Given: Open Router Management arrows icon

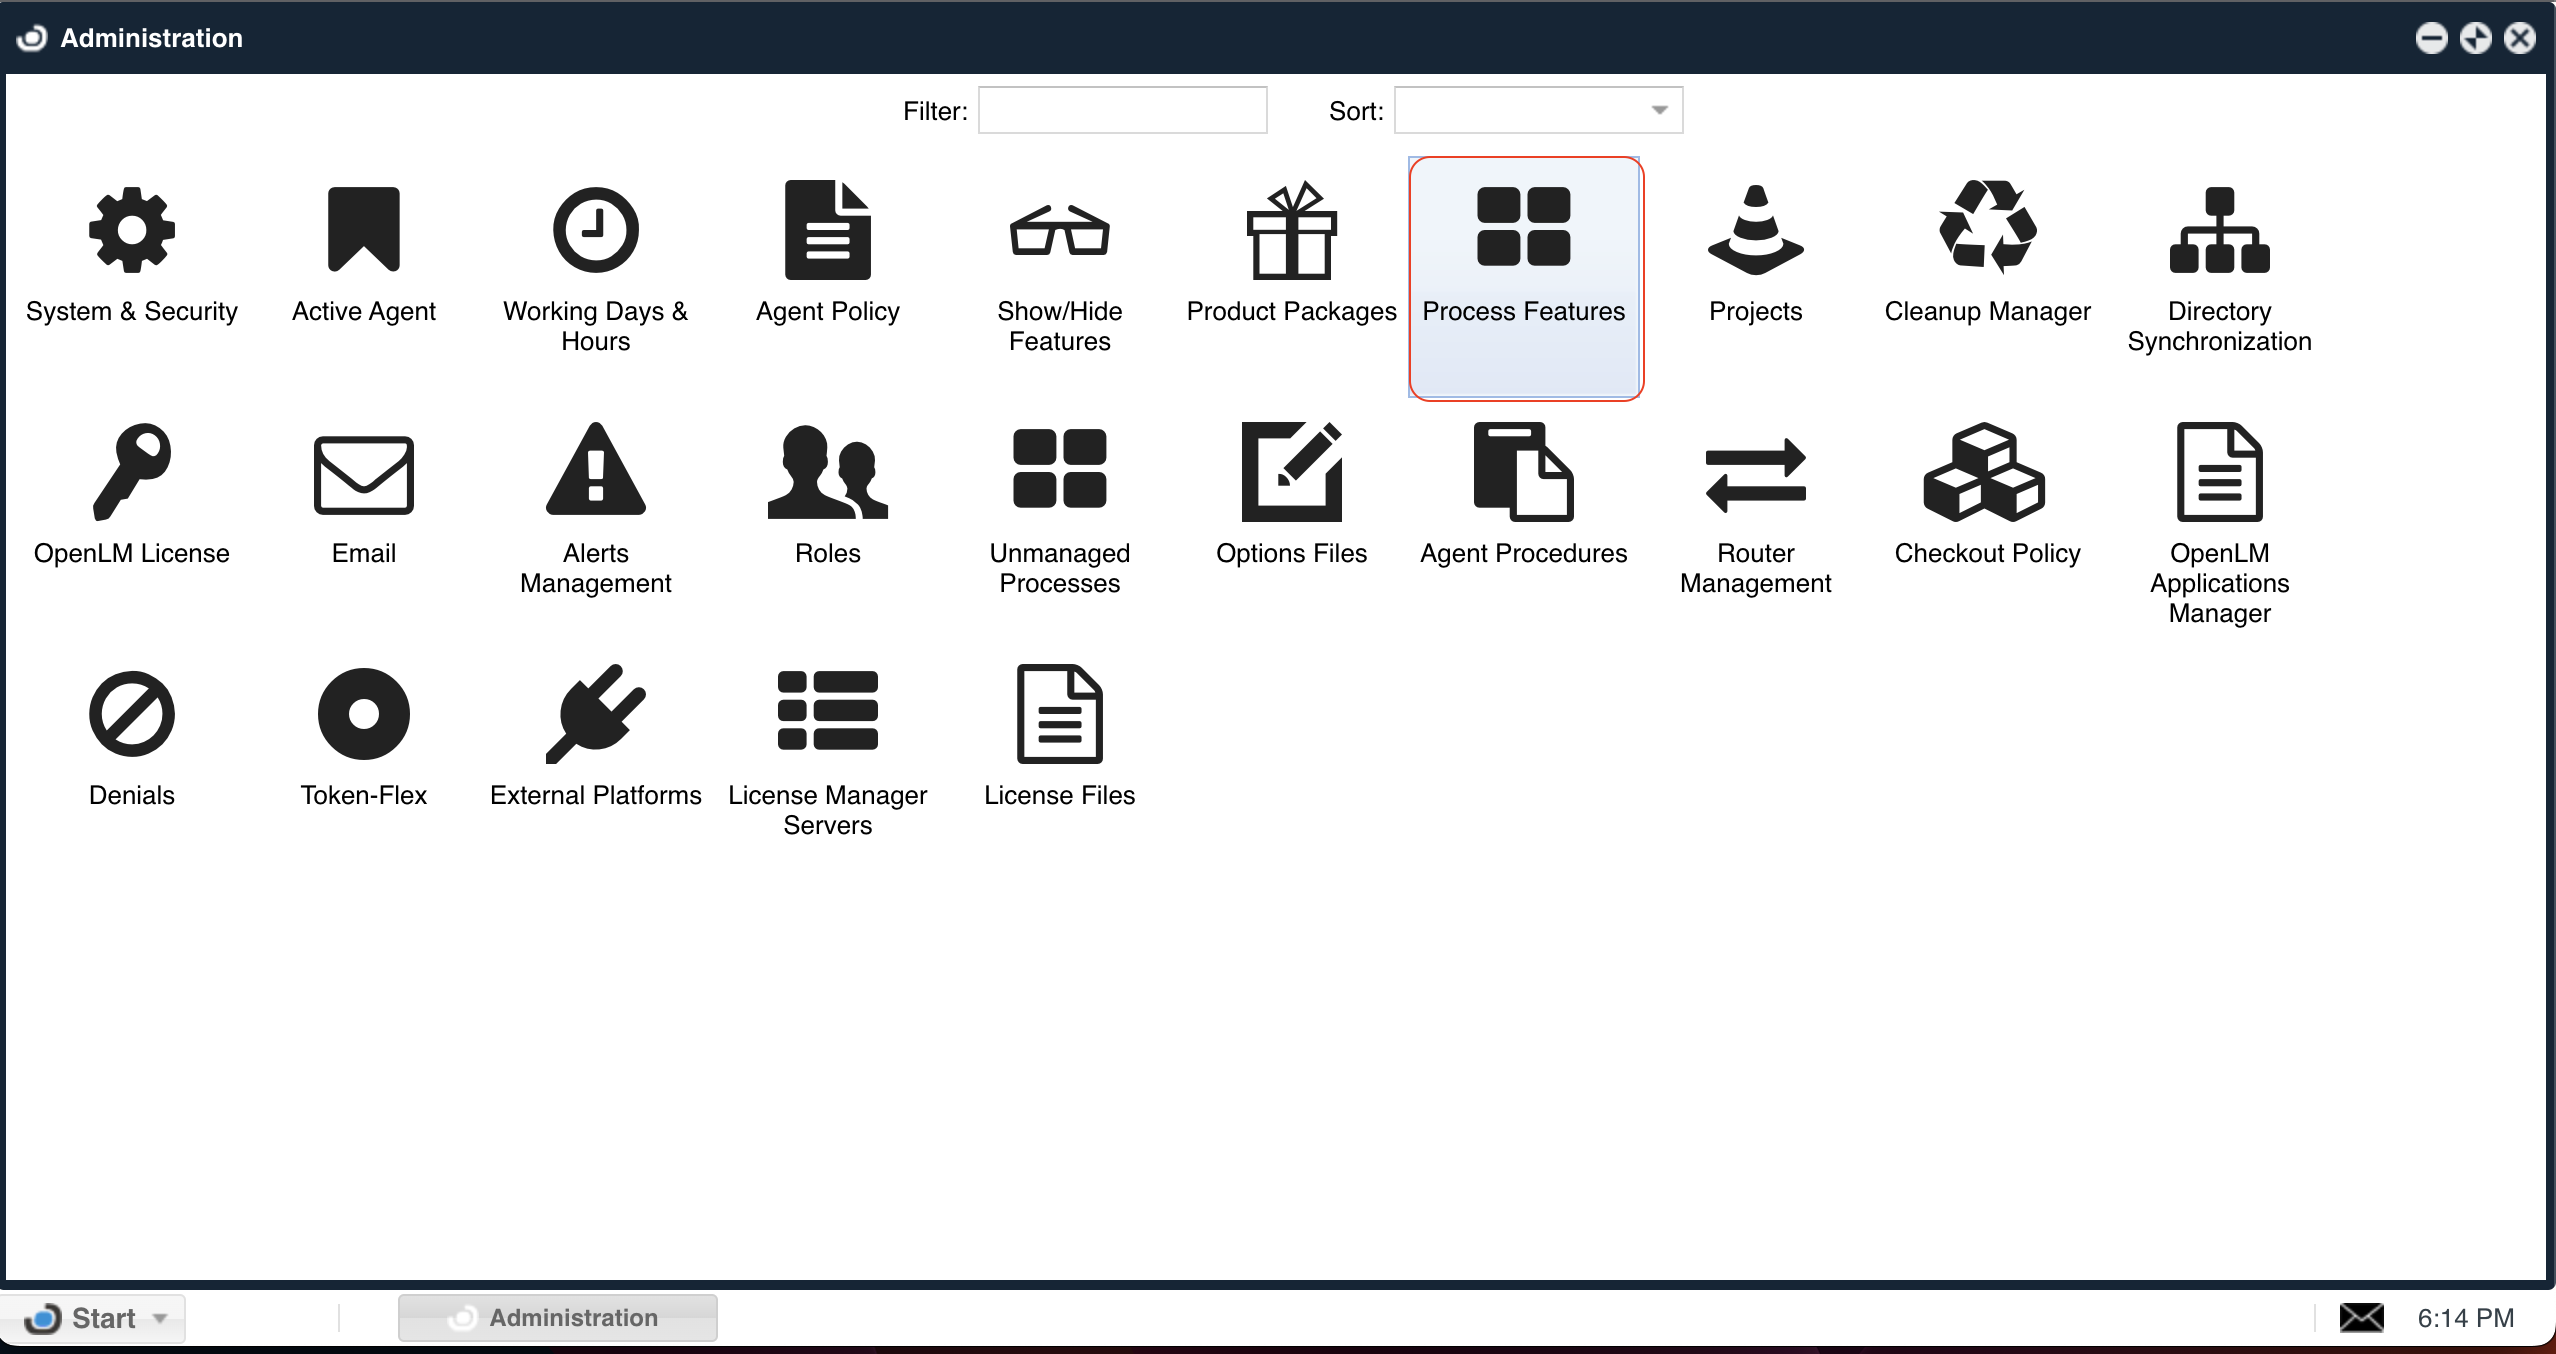Looking at the screenshot, I should [1755, 475].
